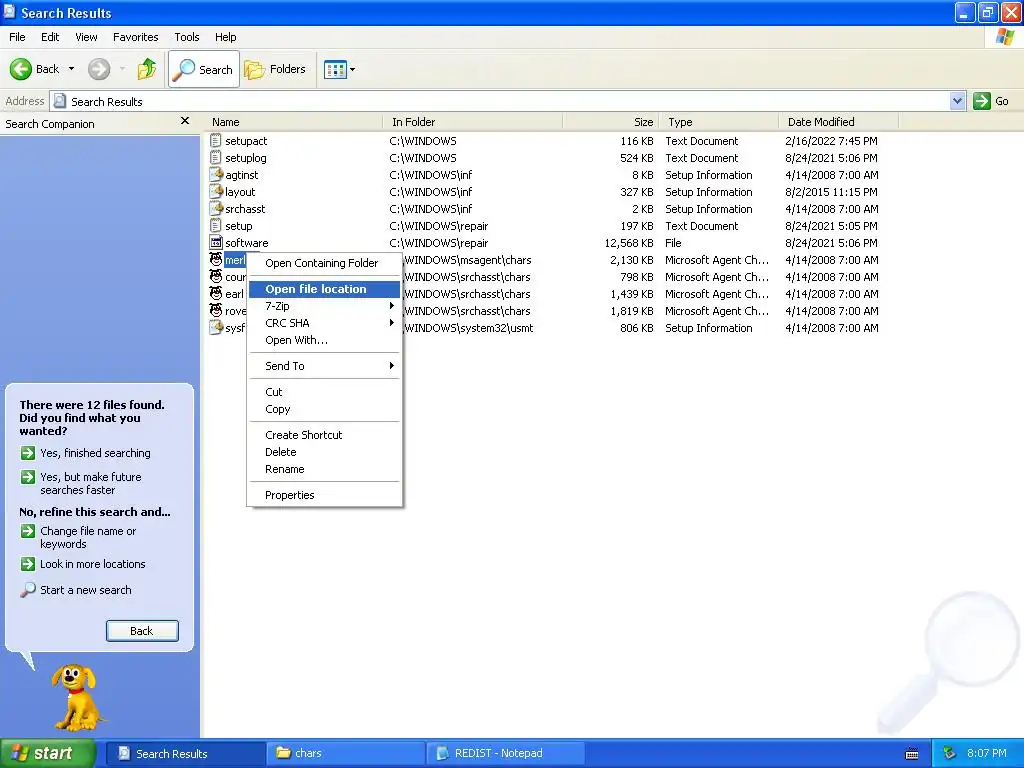Select the merlin agent character icon

[x=216, y=259]
